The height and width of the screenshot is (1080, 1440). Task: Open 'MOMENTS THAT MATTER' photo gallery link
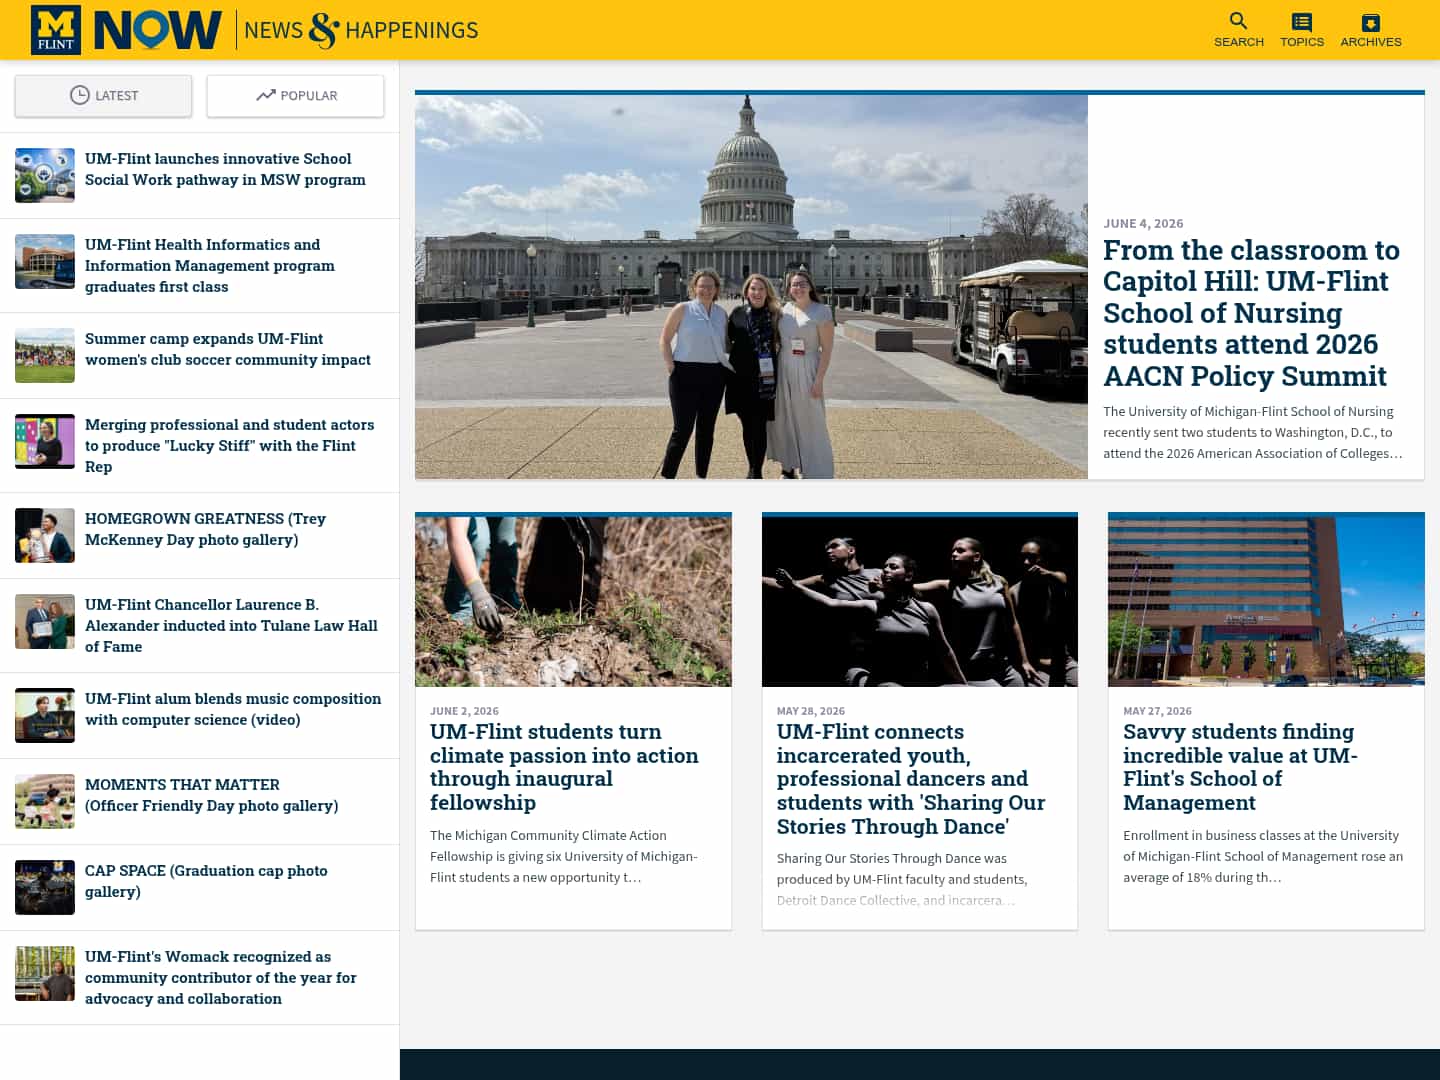(x=212, y=795)
